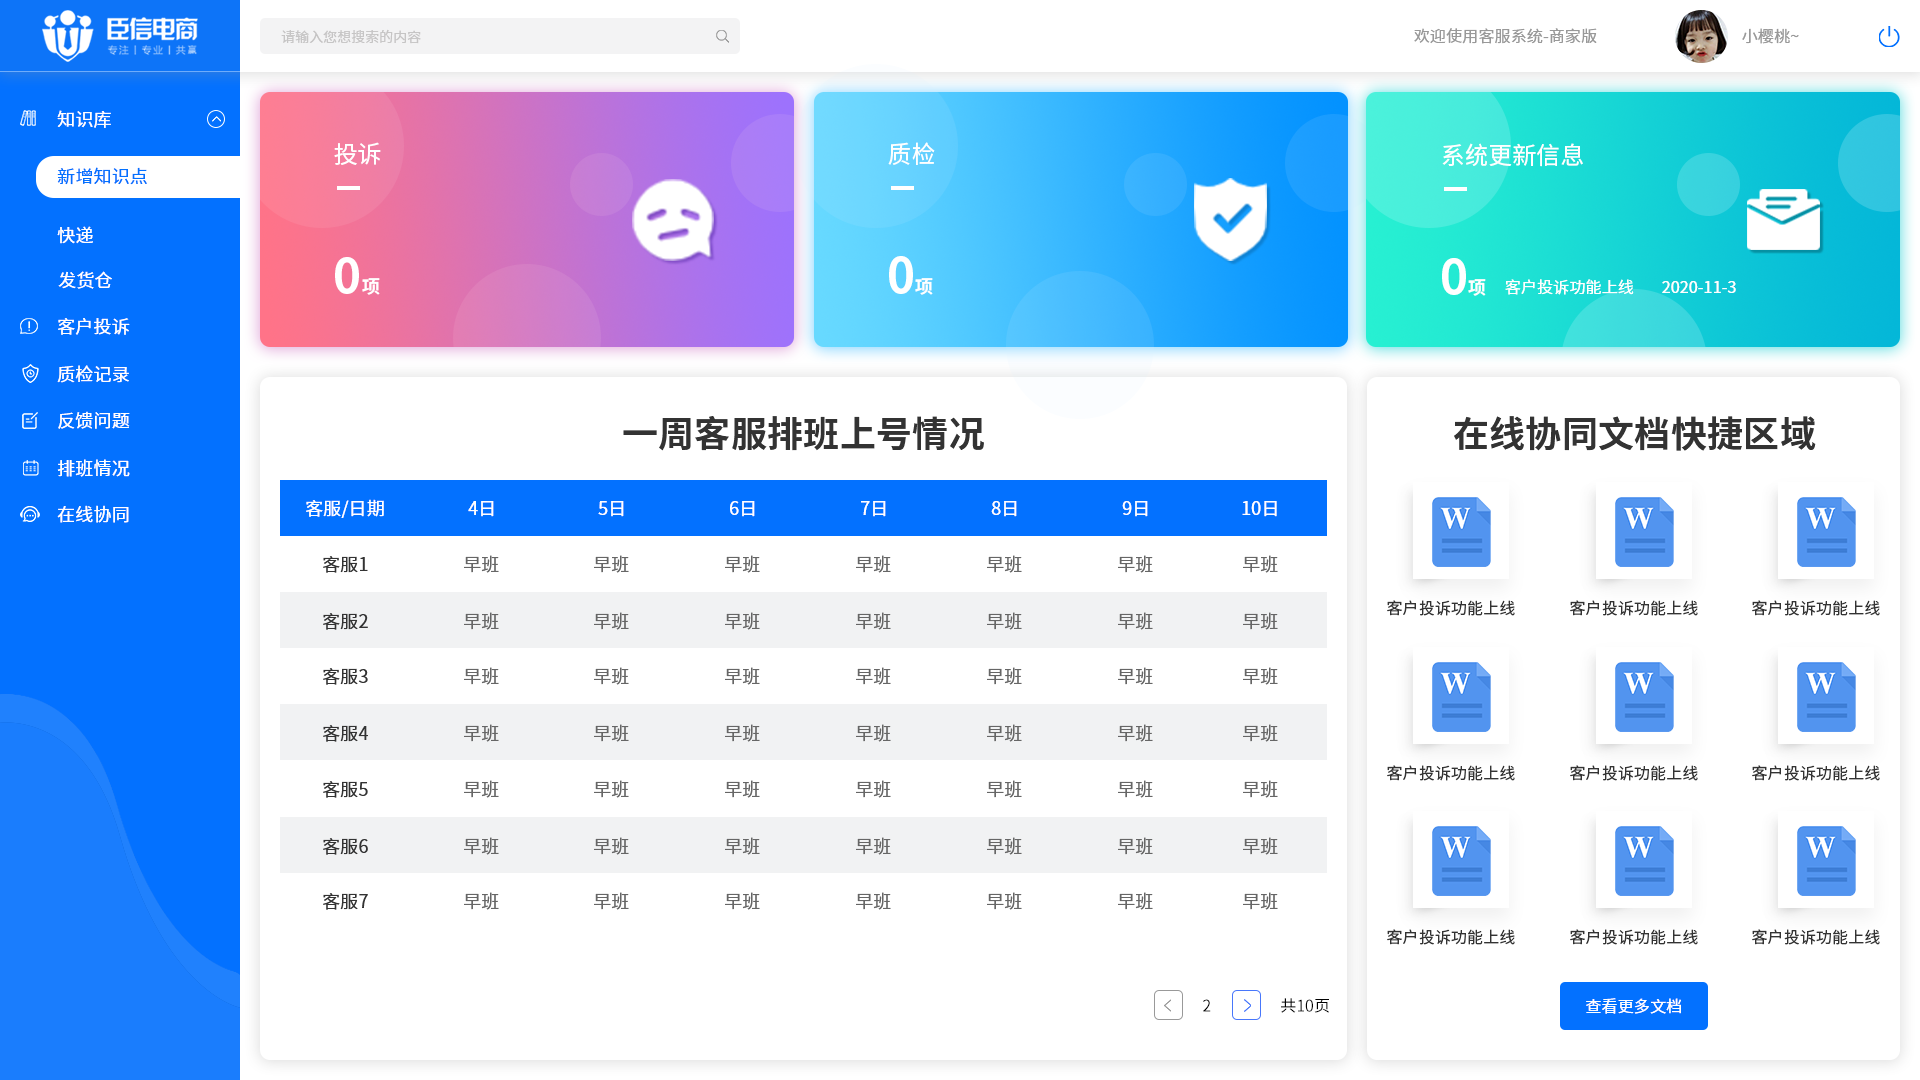Image resolution: width=1920 pixels, height=1080 pixels.
Task: Open middle Word document in top row
Action: coord(1643,532)
